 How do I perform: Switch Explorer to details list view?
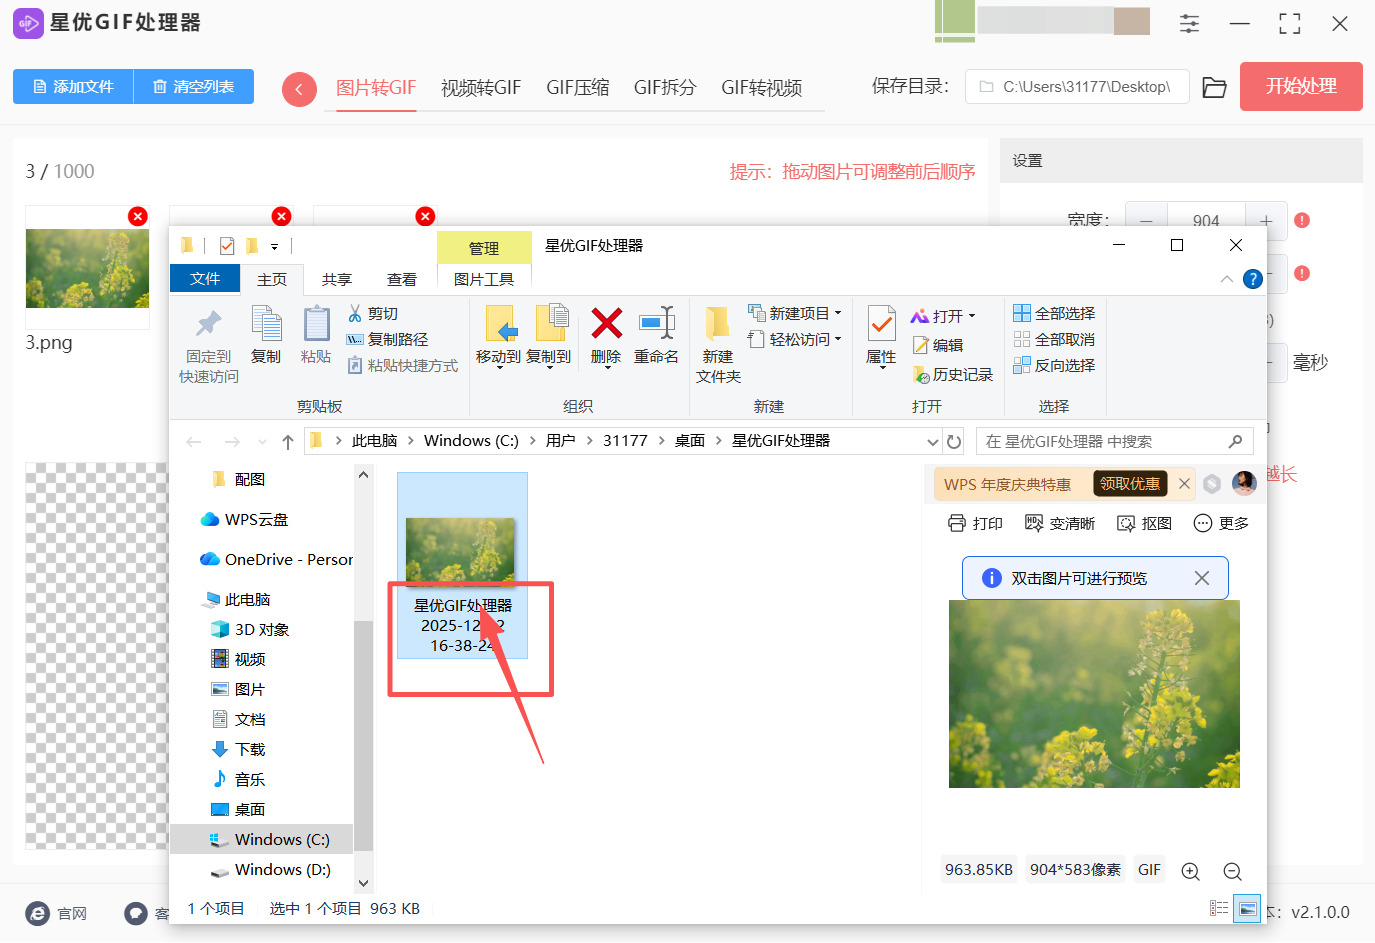click(x=1218, y=908)
